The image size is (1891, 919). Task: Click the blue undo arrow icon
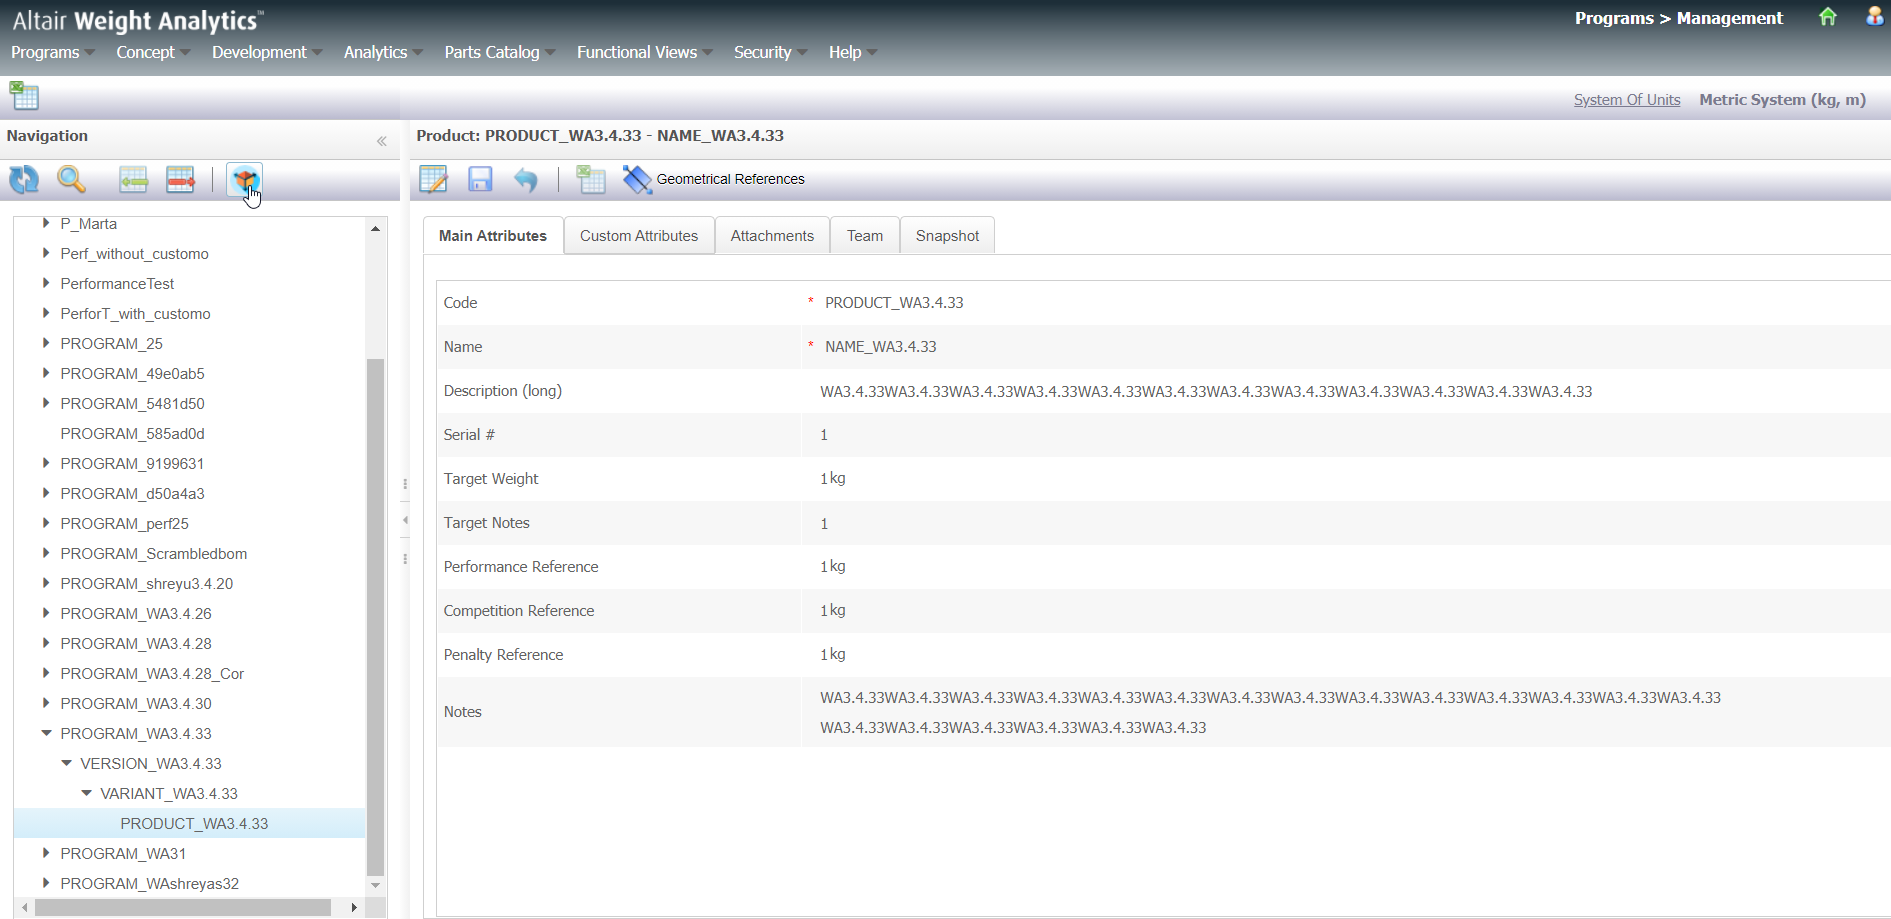click(x=526, y=180)
